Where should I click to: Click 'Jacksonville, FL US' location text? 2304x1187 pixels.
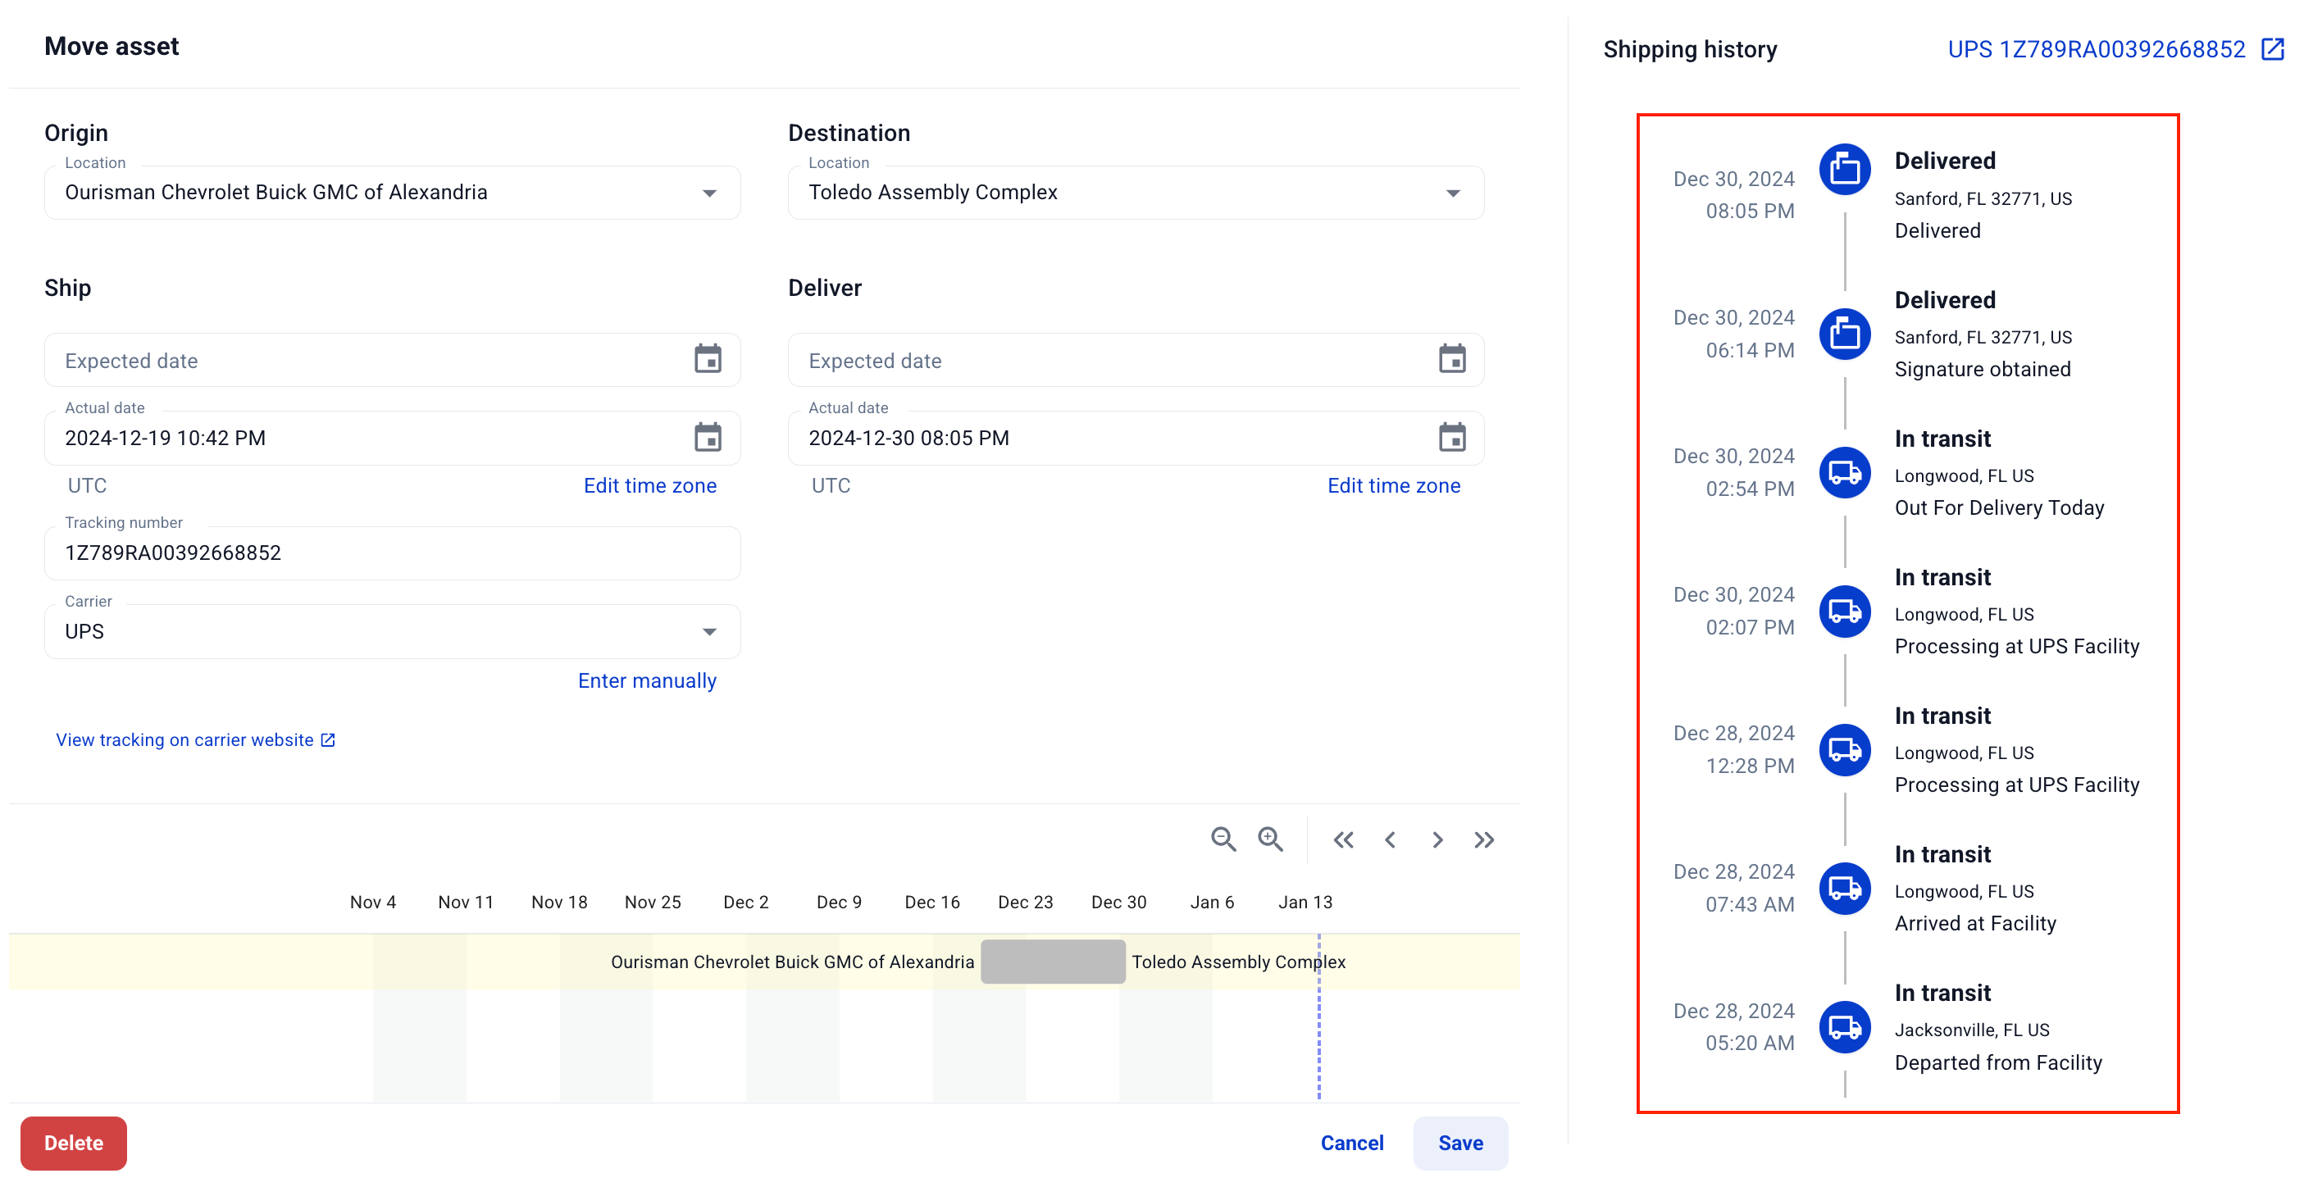(x=1971, y=1030)
